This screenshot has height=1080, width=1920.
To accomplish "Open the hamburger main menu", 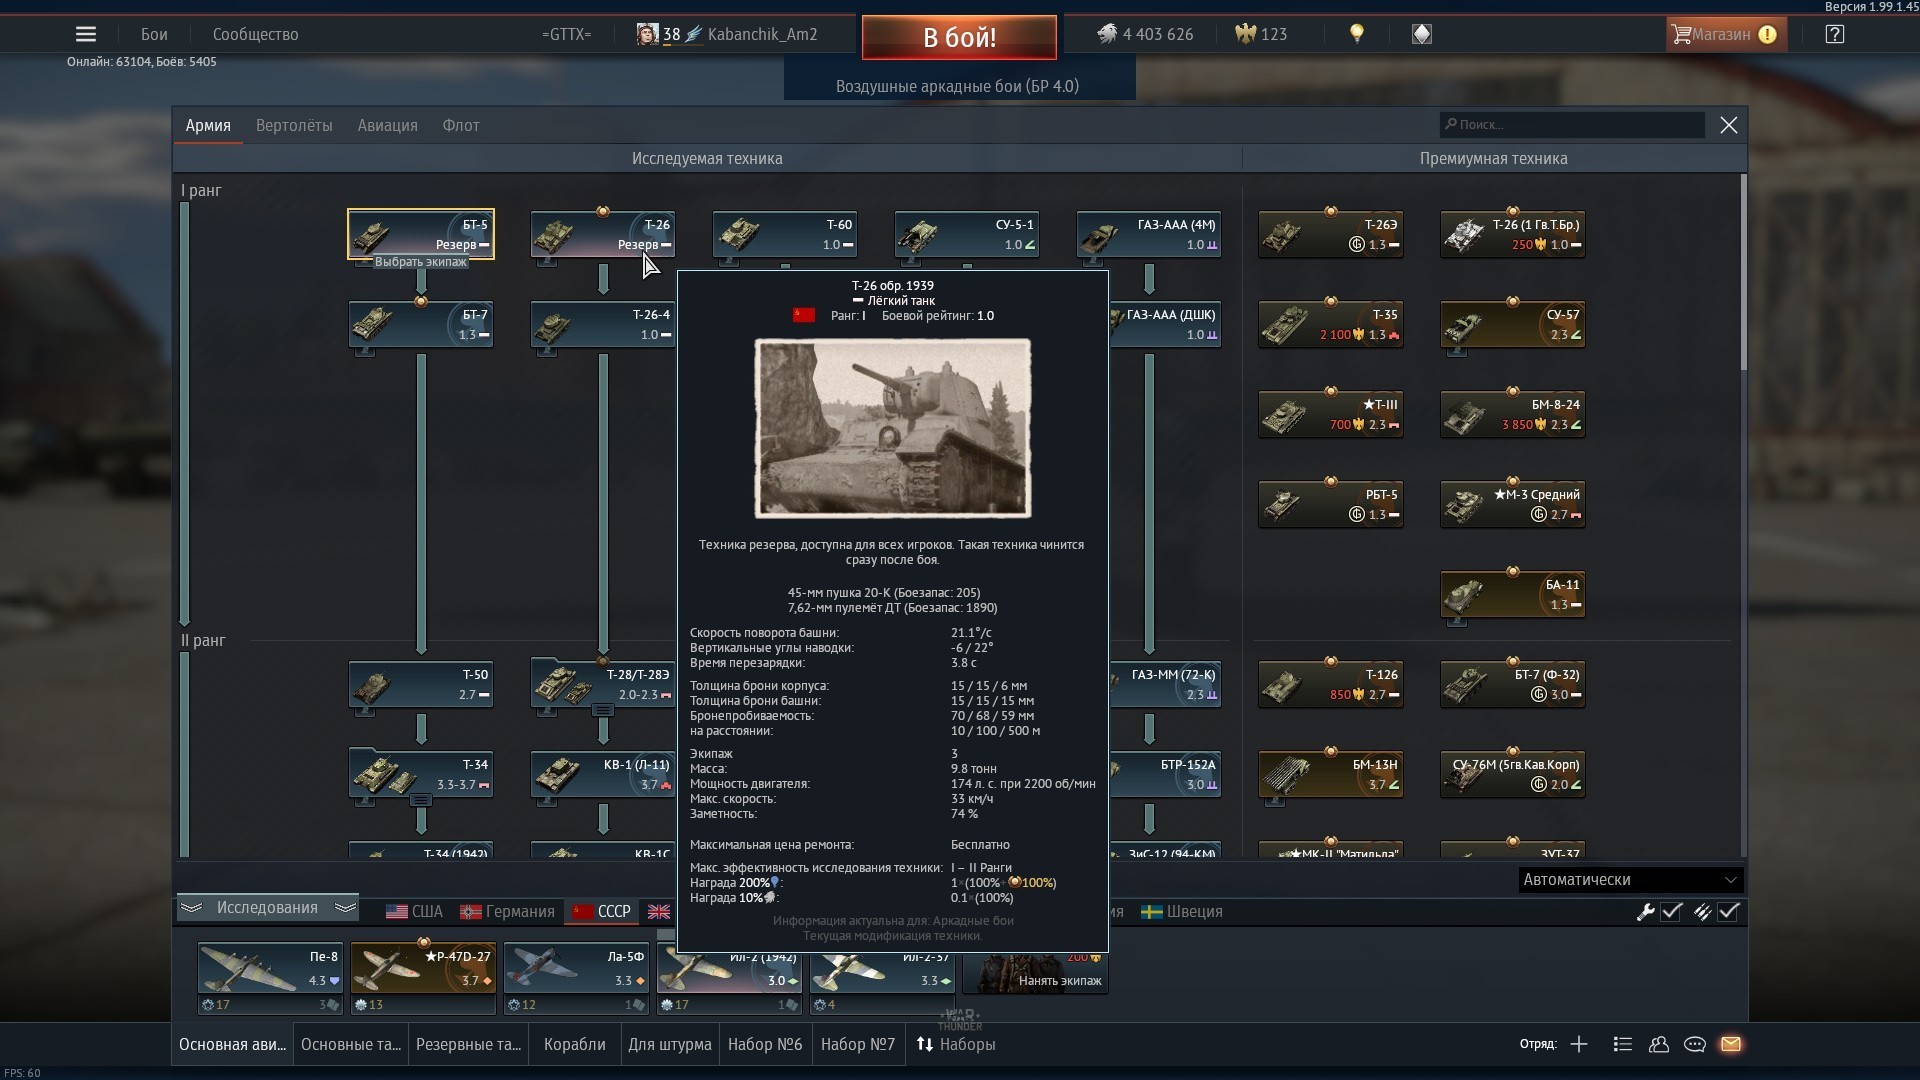I will (x=86, y=34).
